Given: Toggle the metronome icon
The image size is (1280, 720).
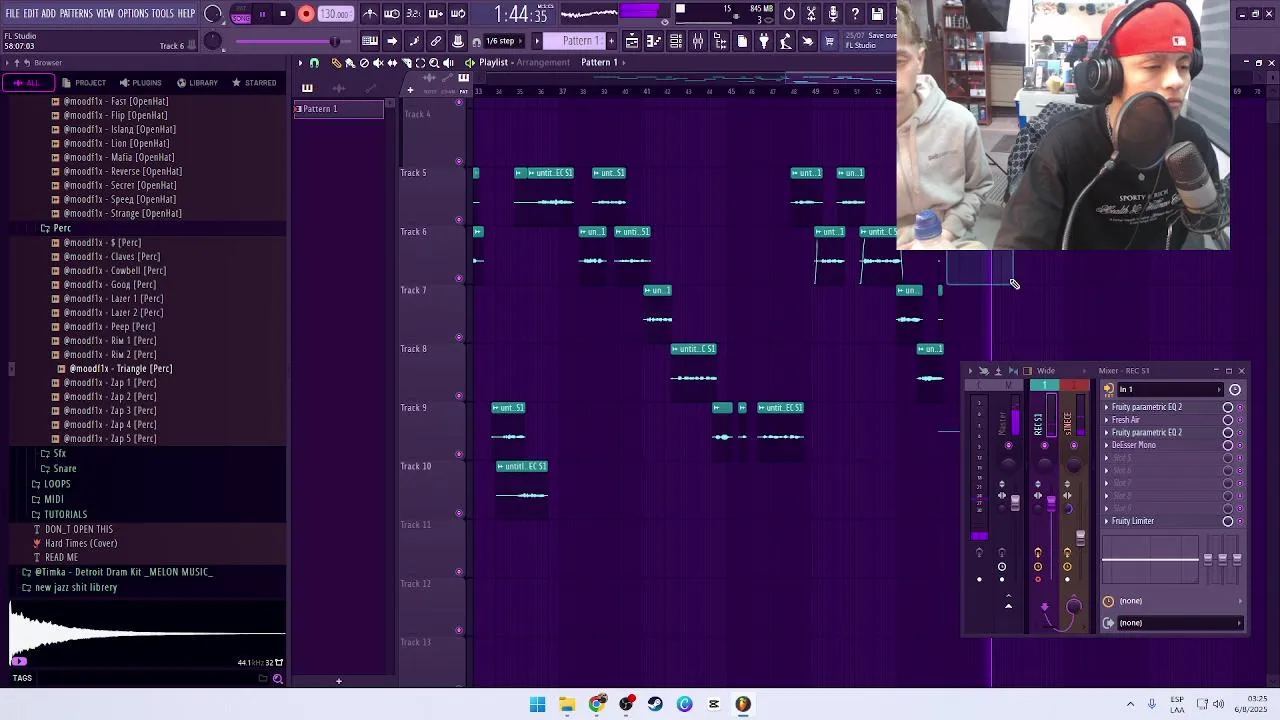Looking at the screenshot, I should point(370,14).
